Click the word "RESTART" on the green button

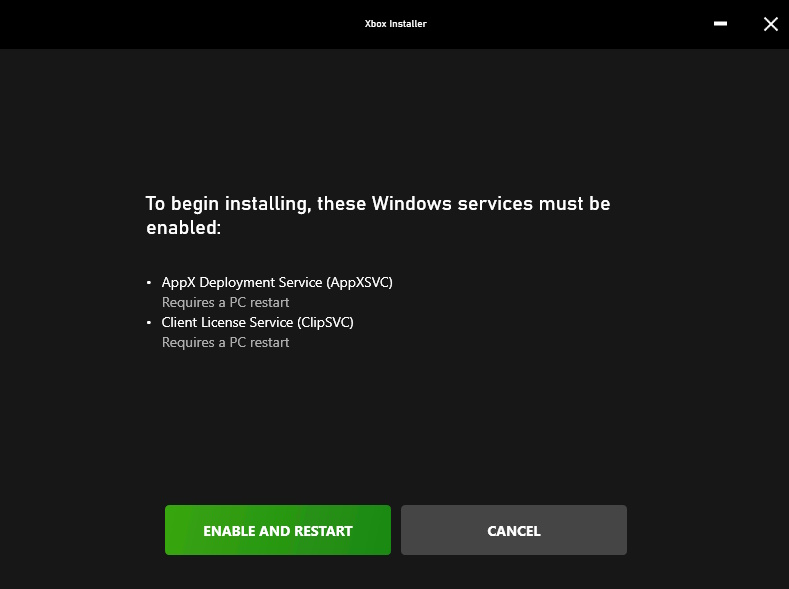click(322, 531)
